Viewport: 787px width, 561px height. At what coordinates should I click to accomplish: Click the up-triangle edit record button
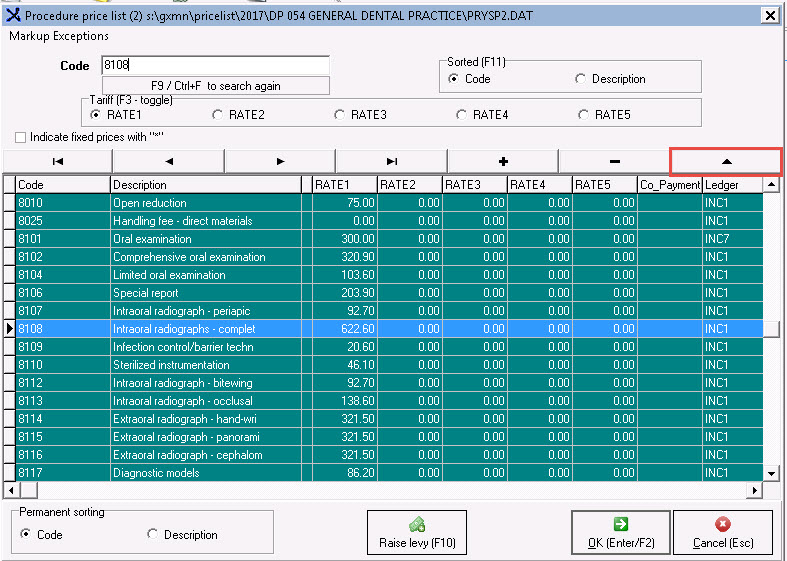click(726, 161)
